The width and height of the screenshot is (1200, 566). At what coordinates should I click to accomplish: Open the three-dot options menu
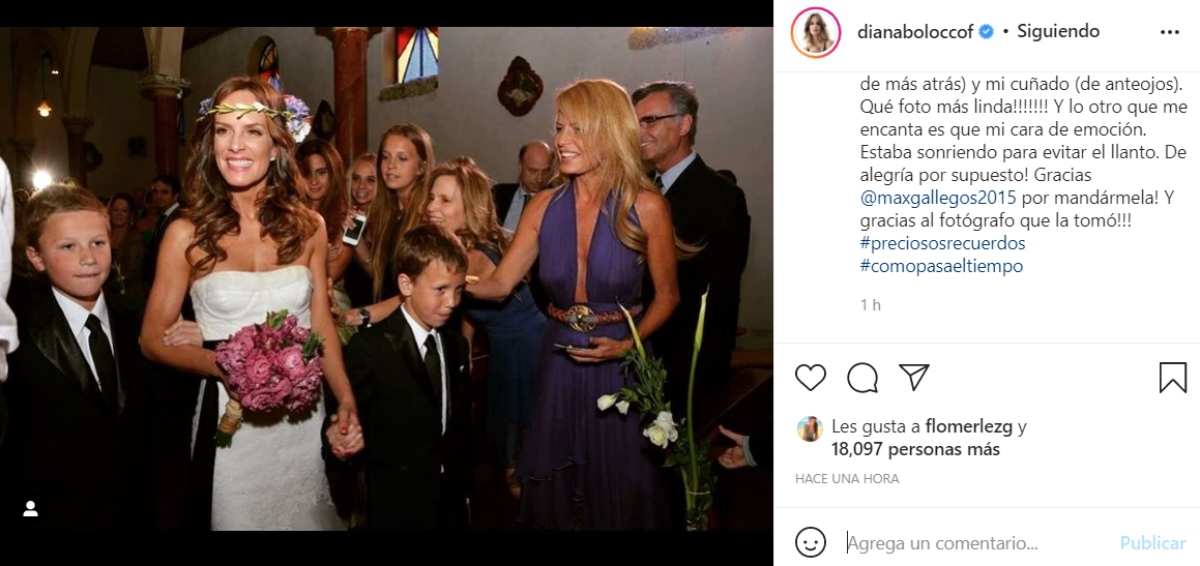[1170, 32]
